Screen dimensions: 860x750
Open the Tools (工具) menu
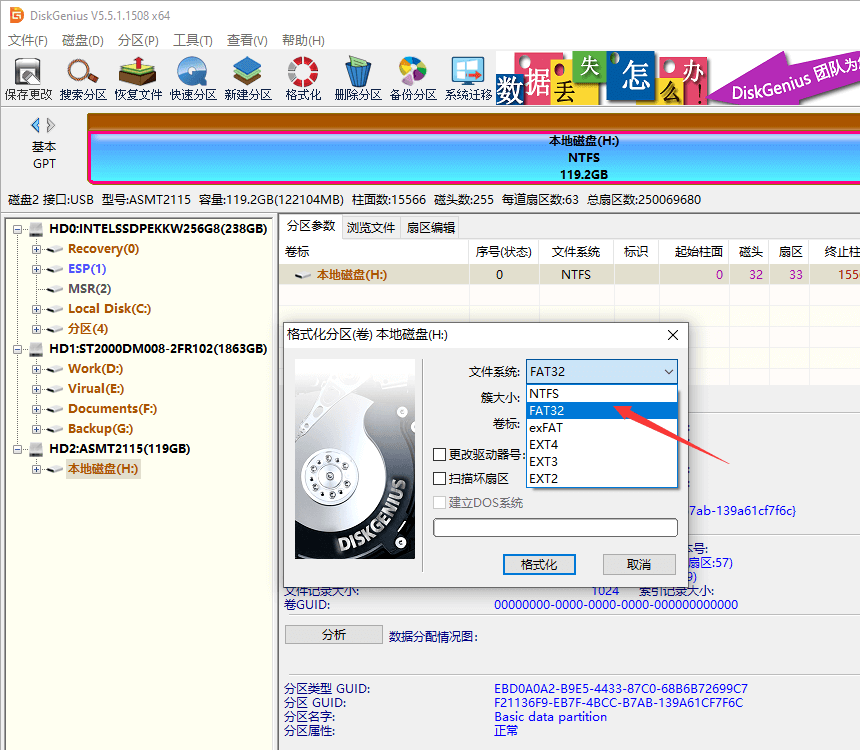pyautogui.click(x=192, y=41)
